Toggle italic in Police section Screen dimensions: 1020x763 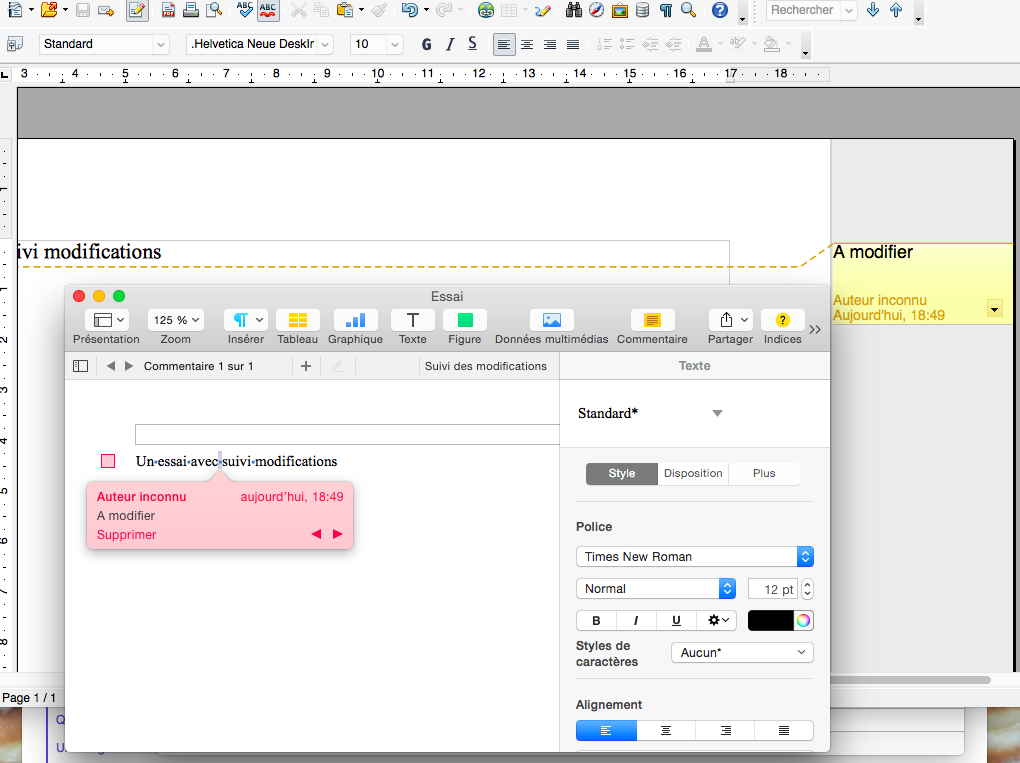(636, 621)
